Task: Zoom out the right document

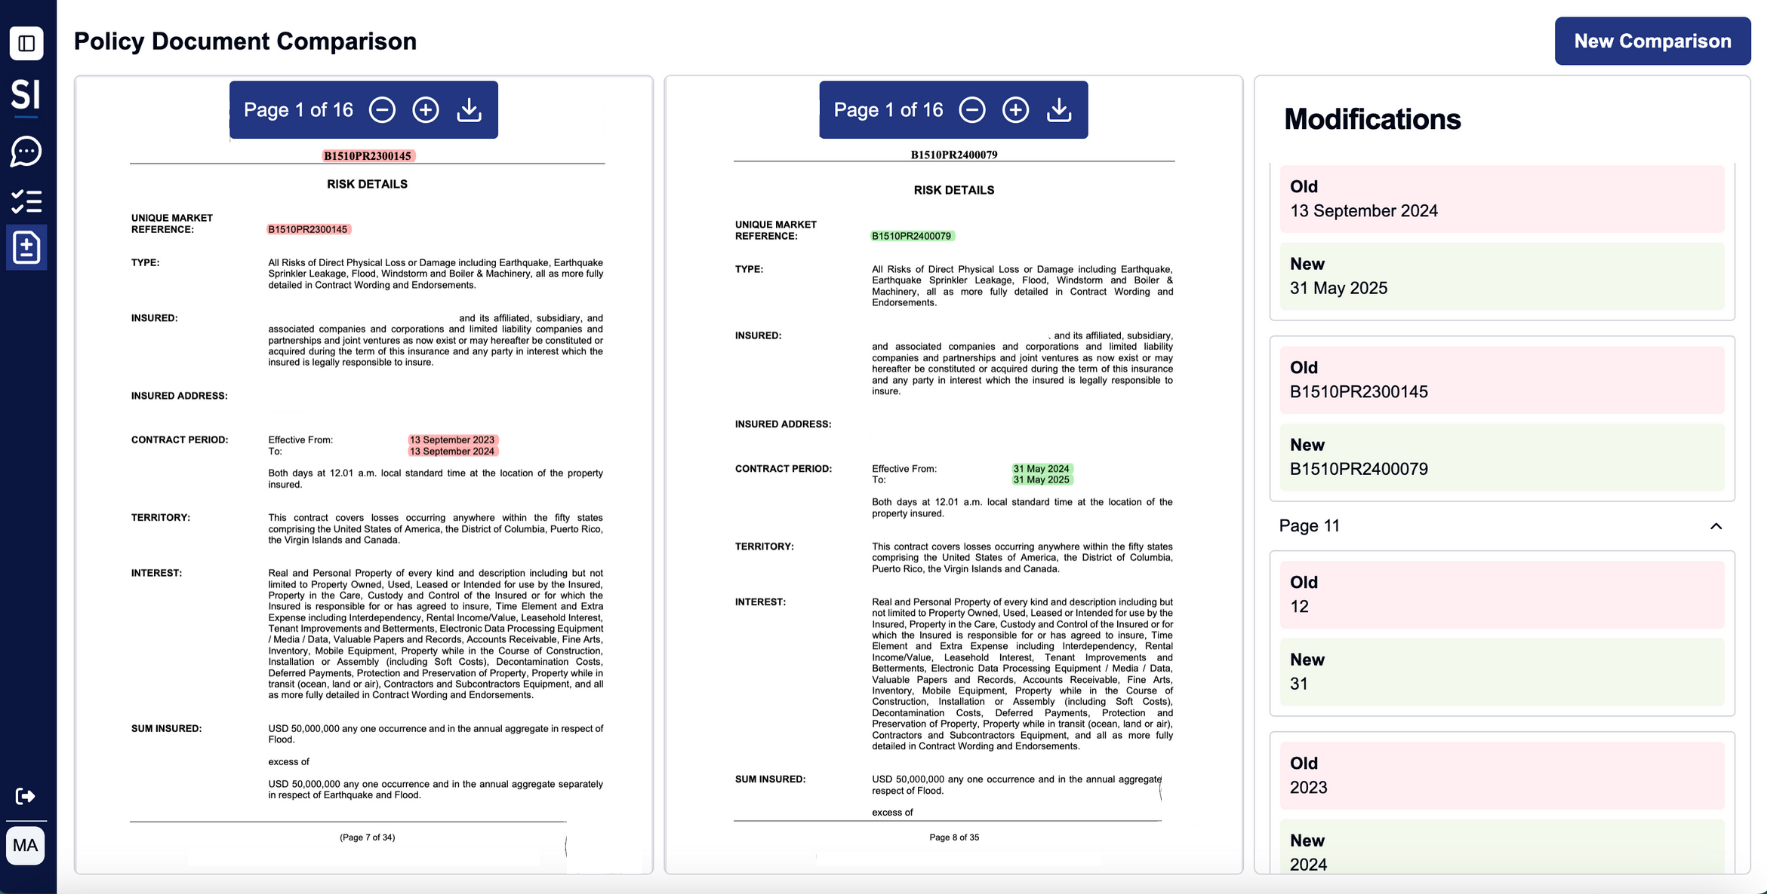Action: pyautogui.click(x=972, y=110)
